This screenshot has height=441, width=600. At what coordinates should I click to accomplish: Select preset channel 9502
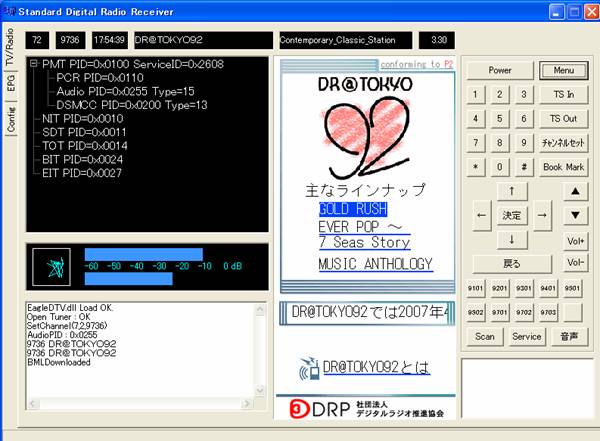(476, 312)
